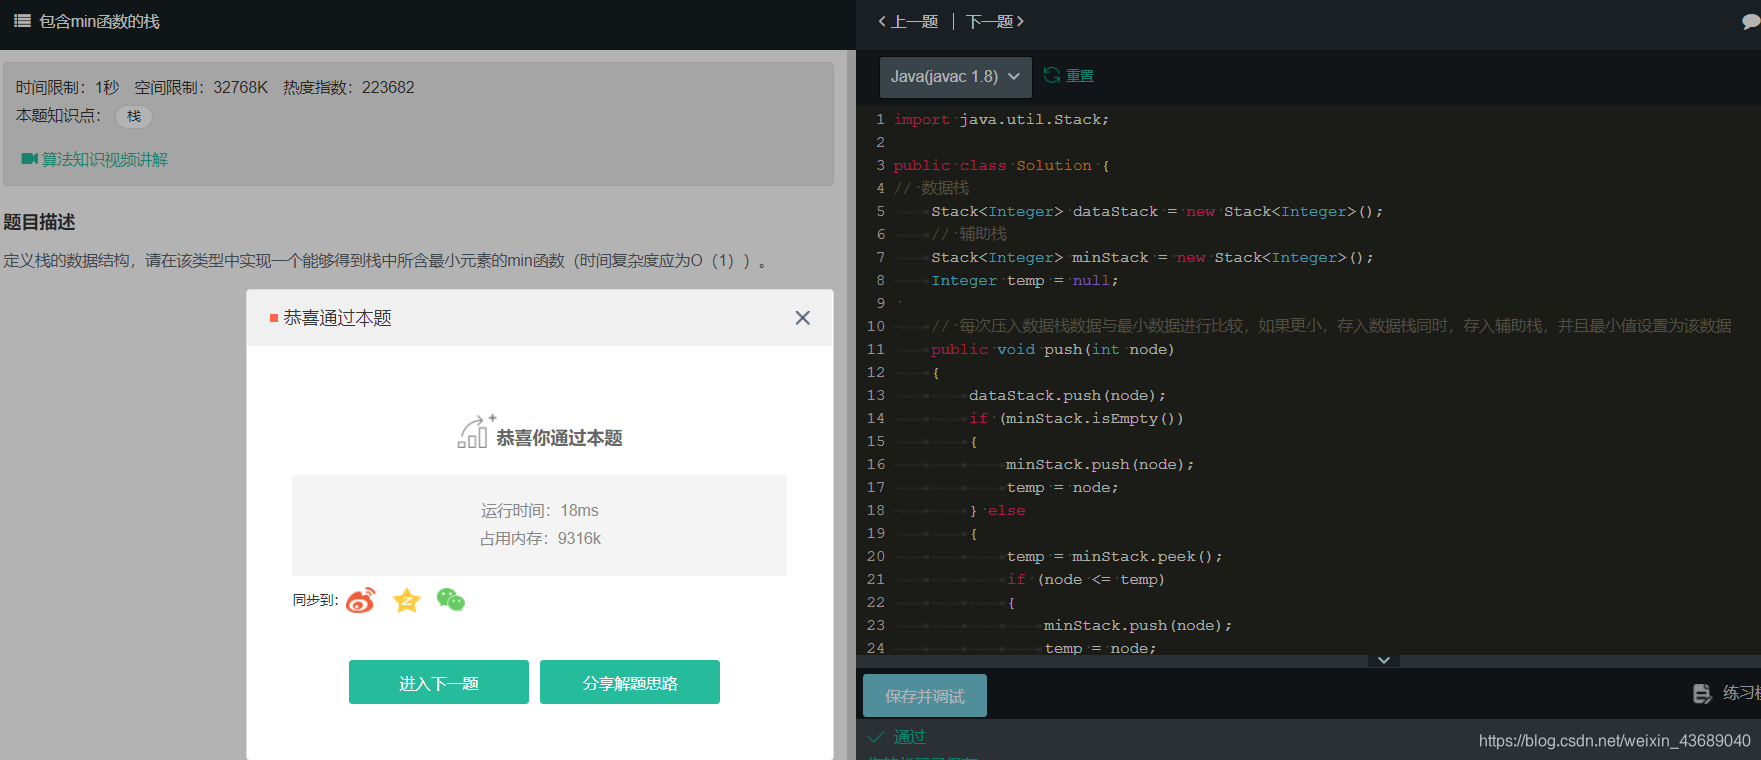This screenshot has width=1761, height=760.
Task: Open the 算法知识视频讲解 link
Action: point(105,159)
